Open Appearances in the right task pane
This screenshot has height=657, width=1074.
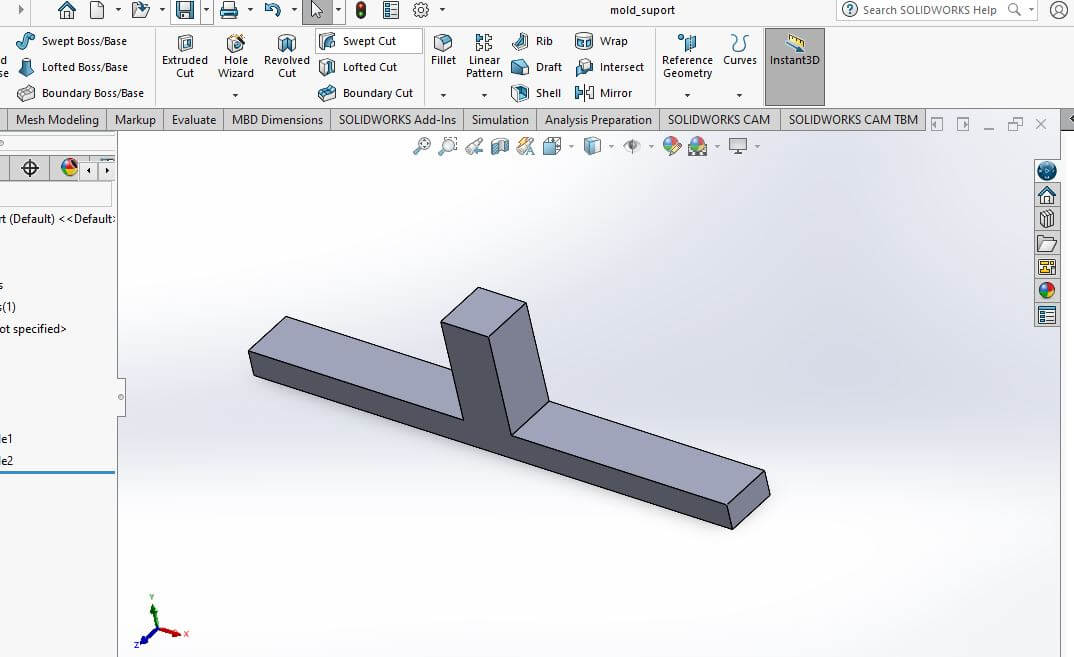(1047, 290)
